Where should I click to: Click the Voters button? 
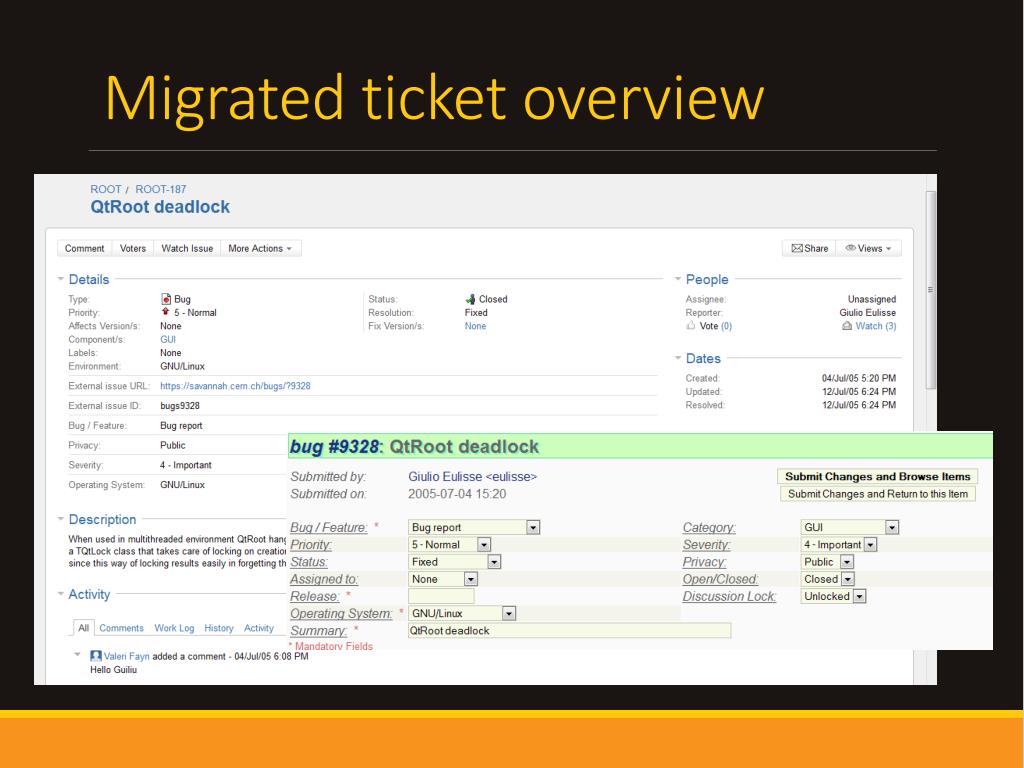click(x=133, y=248)
